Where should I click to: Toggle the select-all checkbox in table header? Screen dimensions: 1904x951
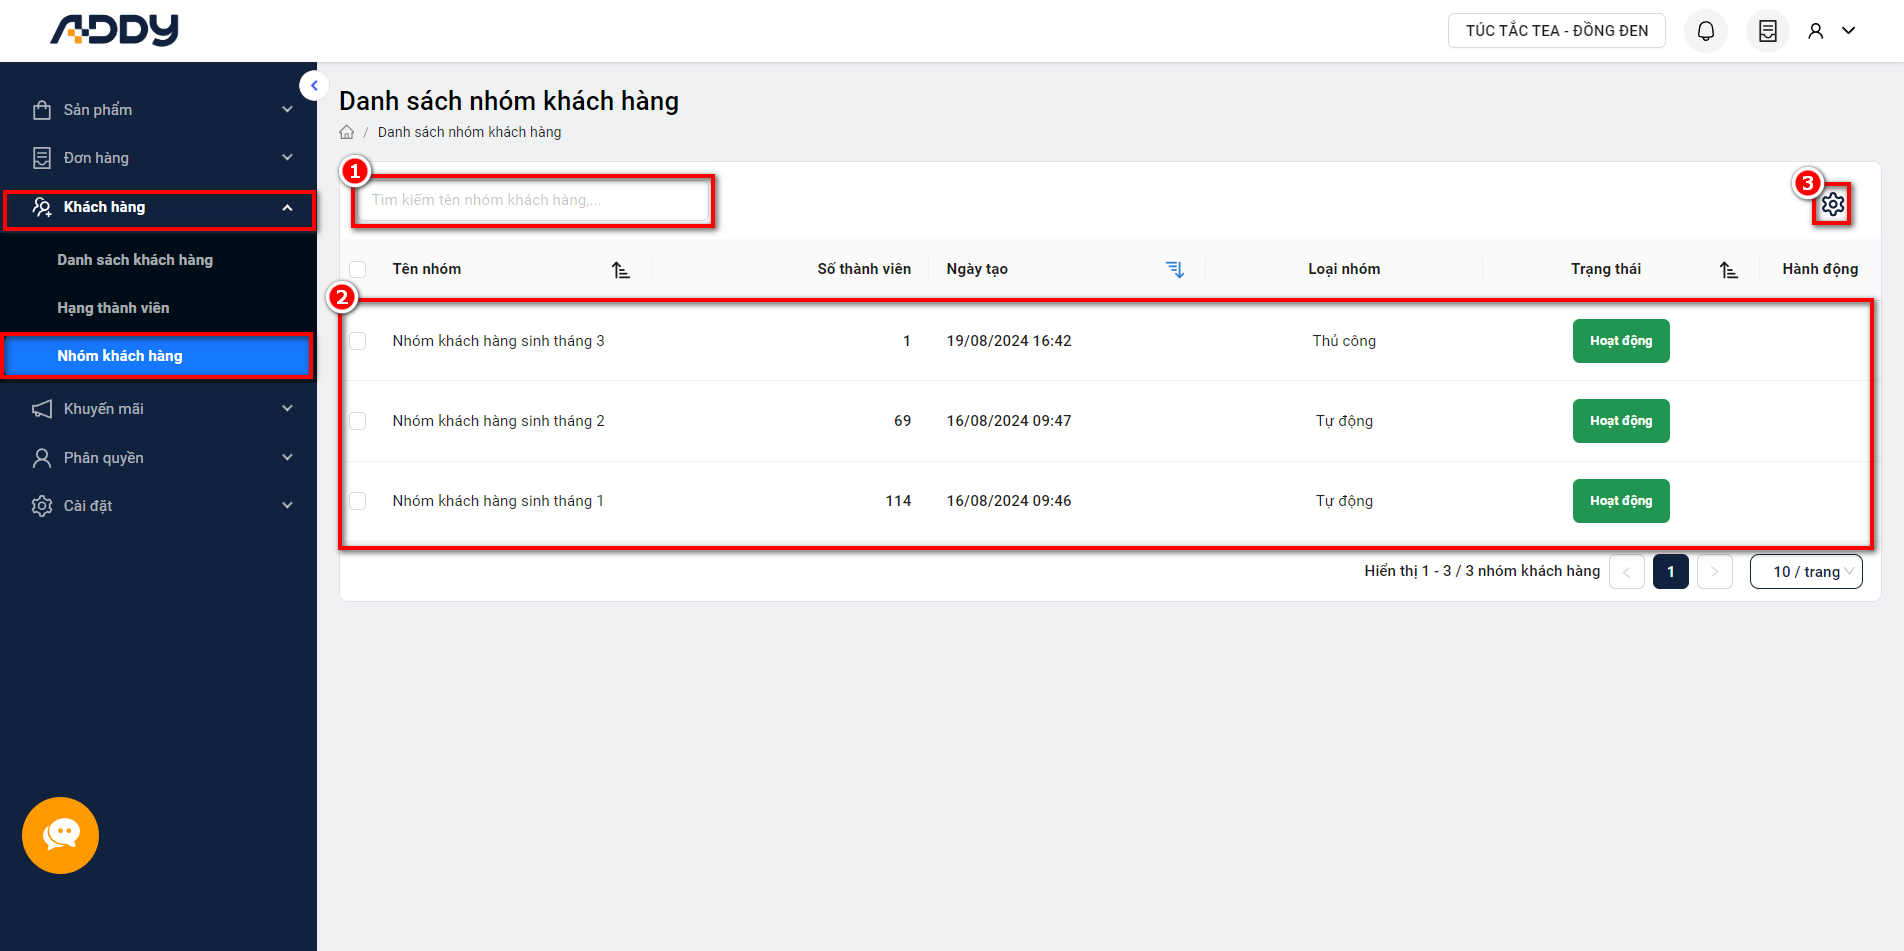[358, 269]
